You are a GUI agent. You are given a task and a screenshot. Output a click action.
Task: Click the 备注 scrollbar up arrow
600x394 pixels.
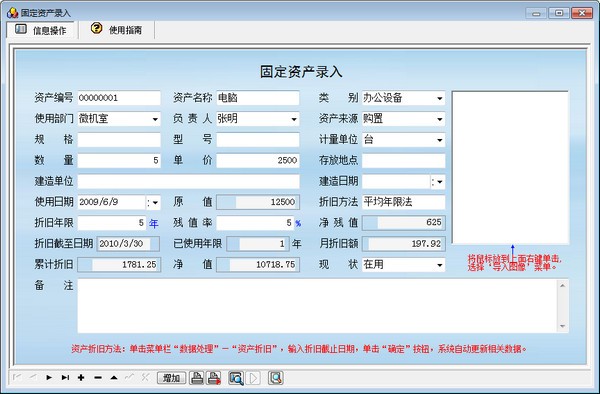click(562, 285)
